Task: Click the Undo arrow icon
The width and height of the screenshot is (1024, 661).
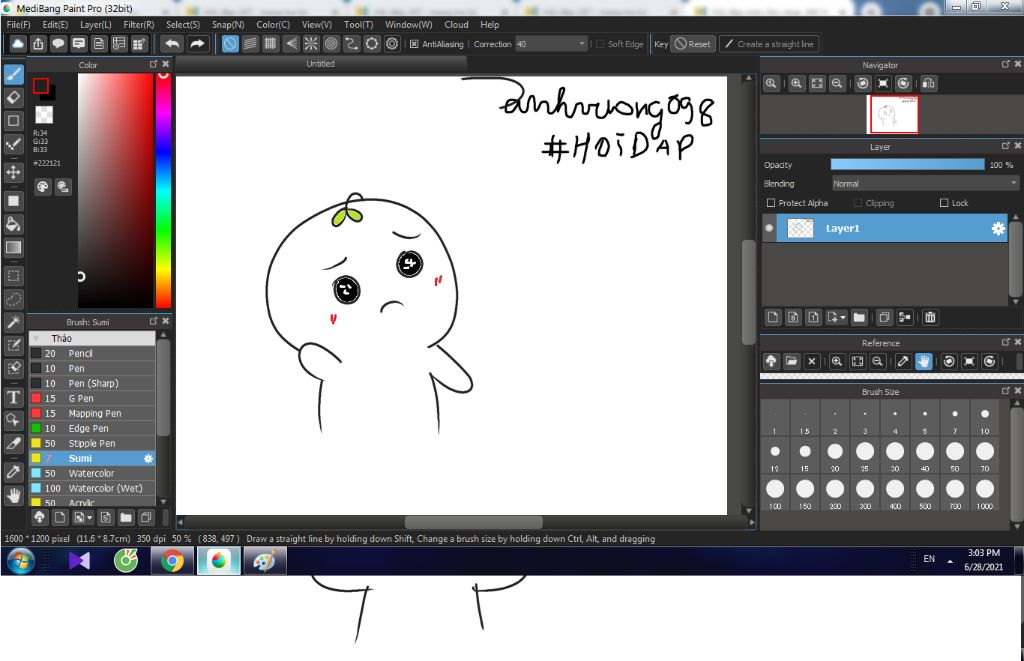Action: click(172, 44)
